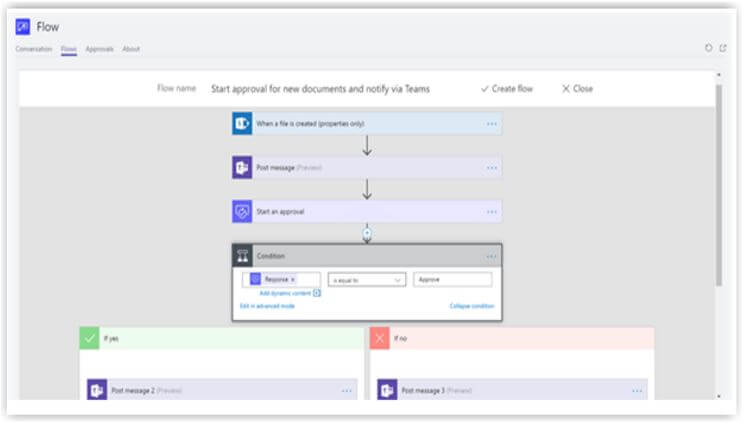Screen dimensions: 752x425
Task: Click the scrollbar up arrow
Action: pos(718,75)
